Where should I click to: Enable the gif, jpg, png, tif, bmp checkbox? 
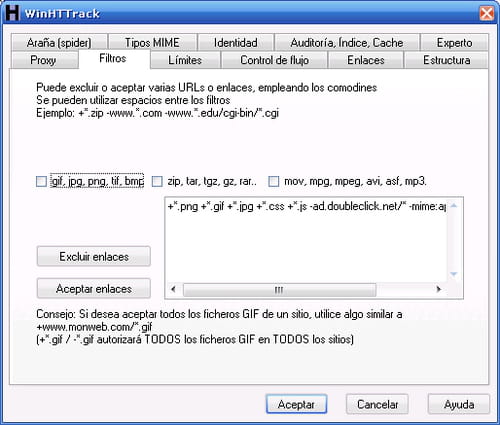(41, 182)
